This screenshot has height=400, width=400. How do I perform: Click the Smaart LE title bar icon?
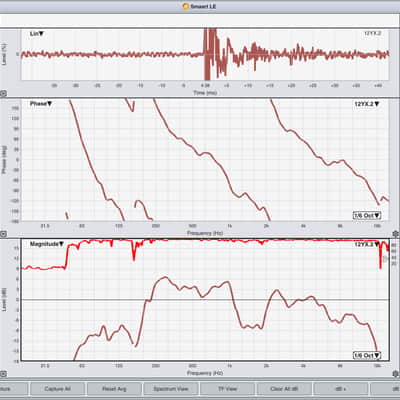tap(186, 6)
